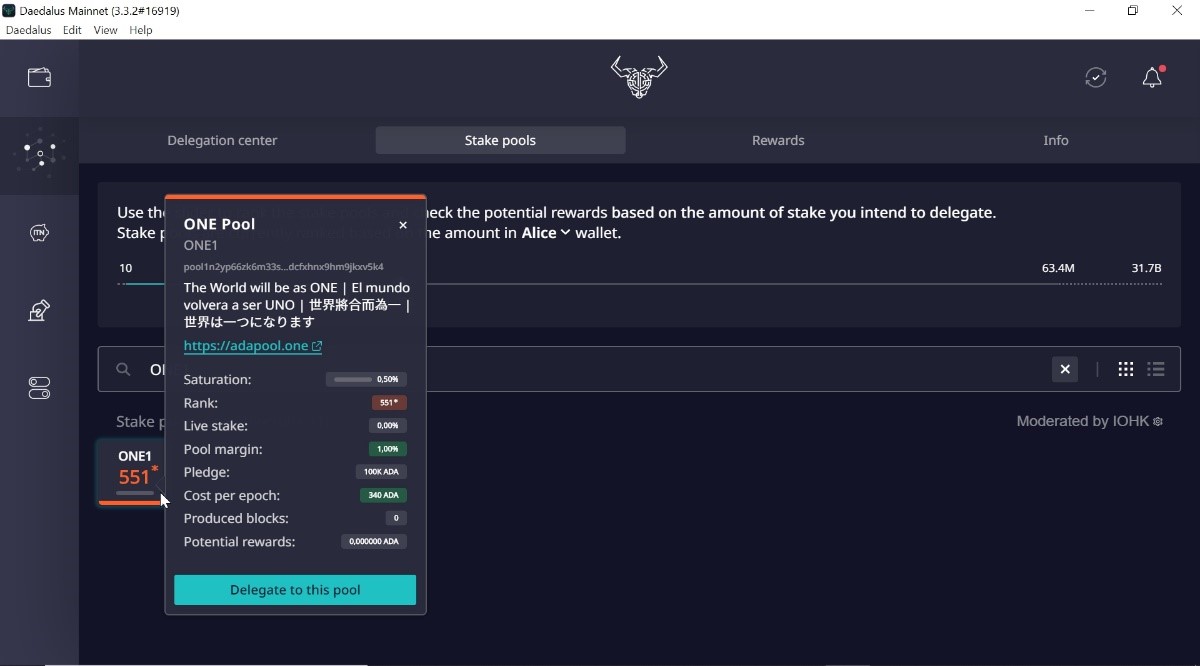Open the node sync status icon
The height and width of the screenshot is (666, 1200).
coord(1096,77)
